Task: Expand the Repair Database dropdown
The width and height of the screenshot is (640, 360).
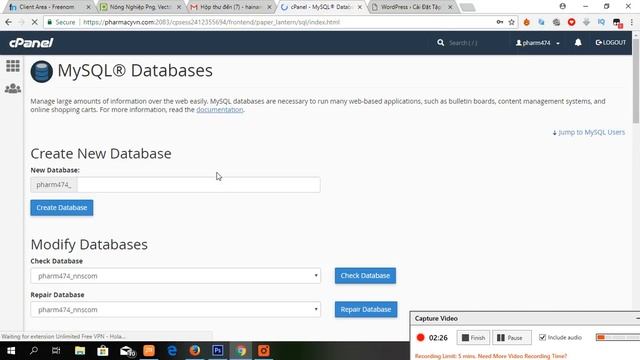Action: (x=176, y=309)
